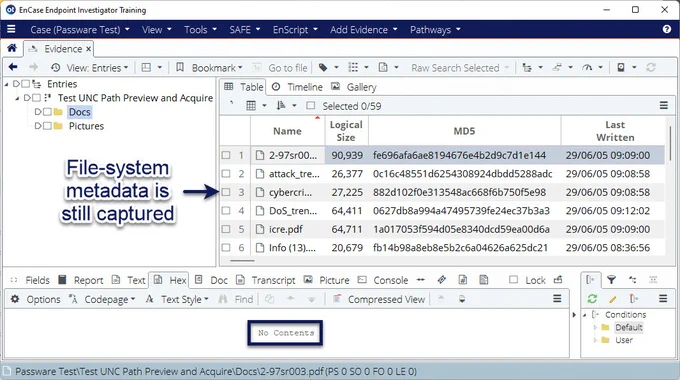Open the hex view pane options menu icon

[557, 298]
